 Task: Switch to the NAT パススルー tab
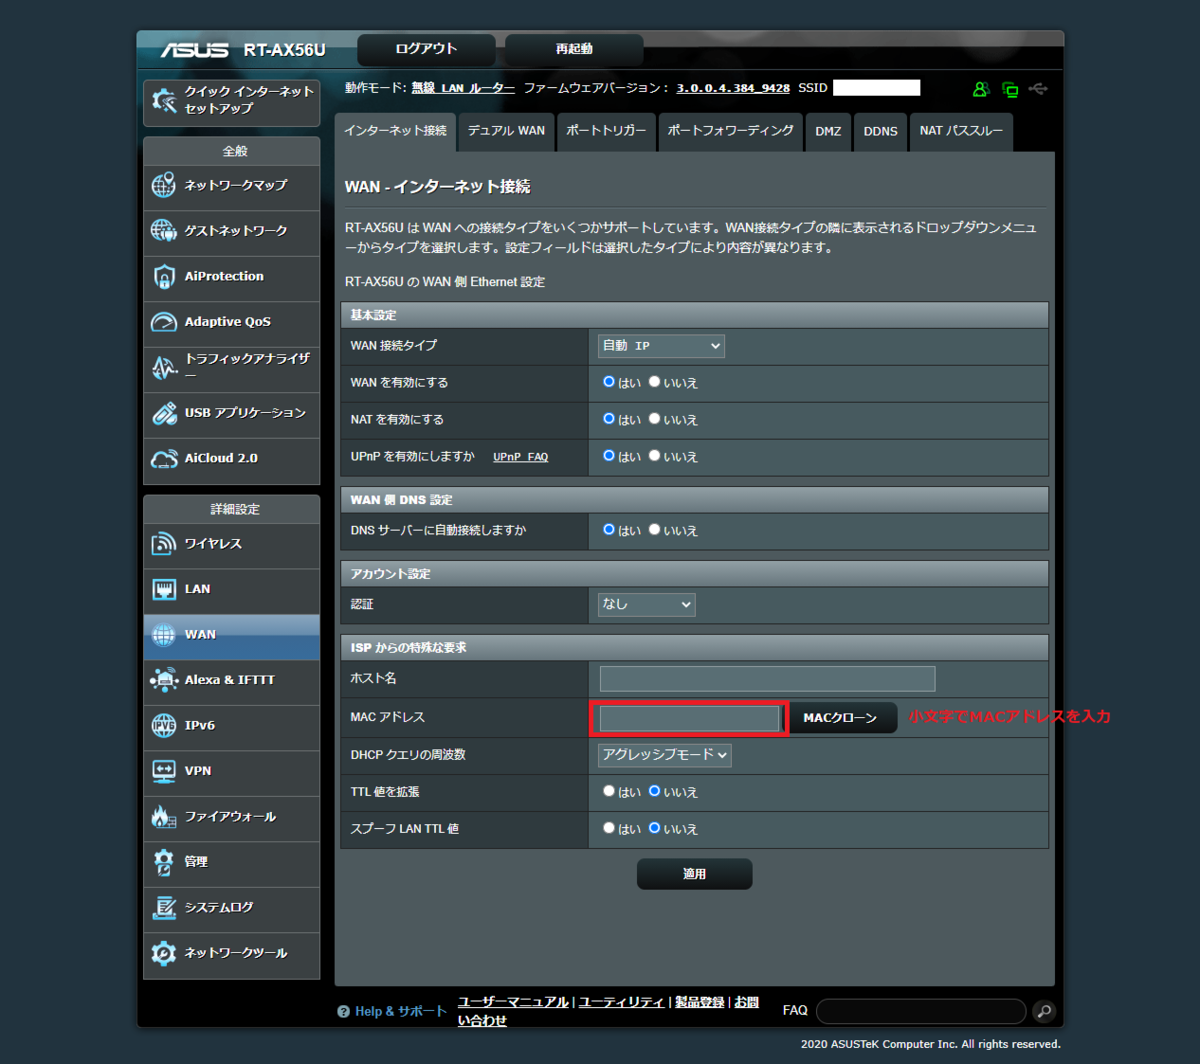(961, 132)
